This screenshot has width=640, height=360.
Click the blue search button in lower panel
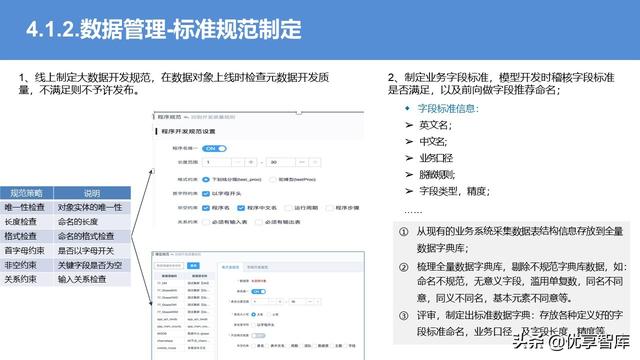point(193,266)
